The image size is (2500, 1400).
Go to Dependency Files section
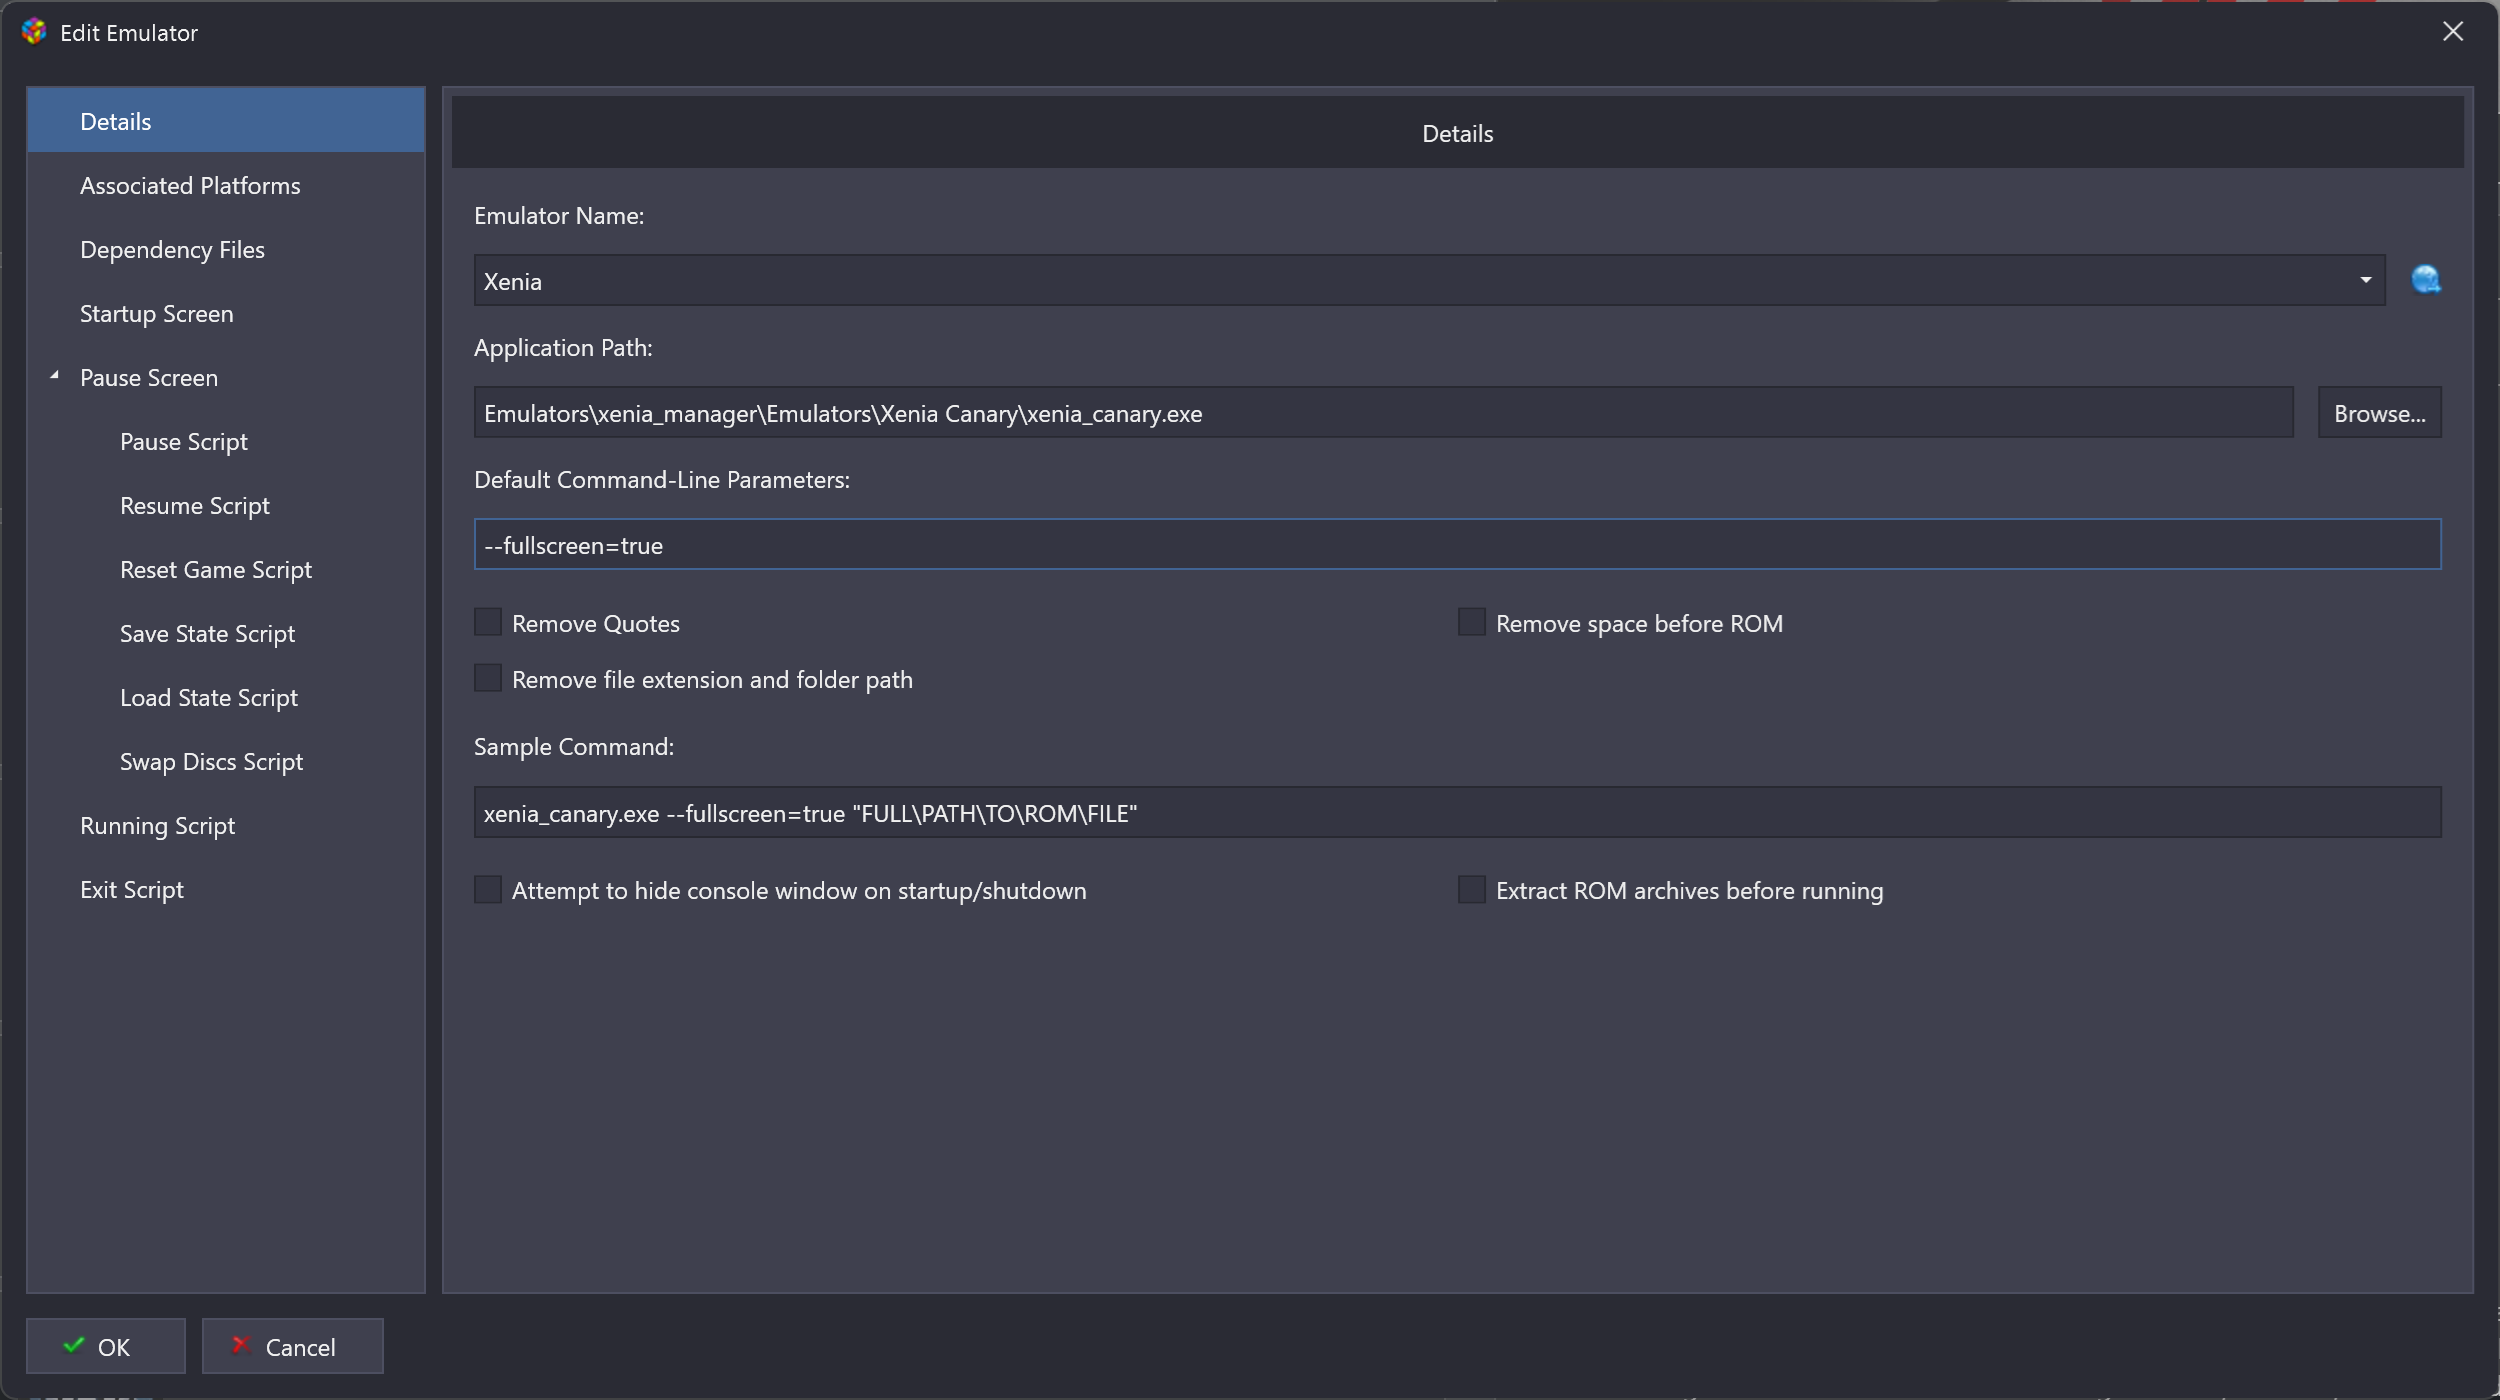click(226, 249)
